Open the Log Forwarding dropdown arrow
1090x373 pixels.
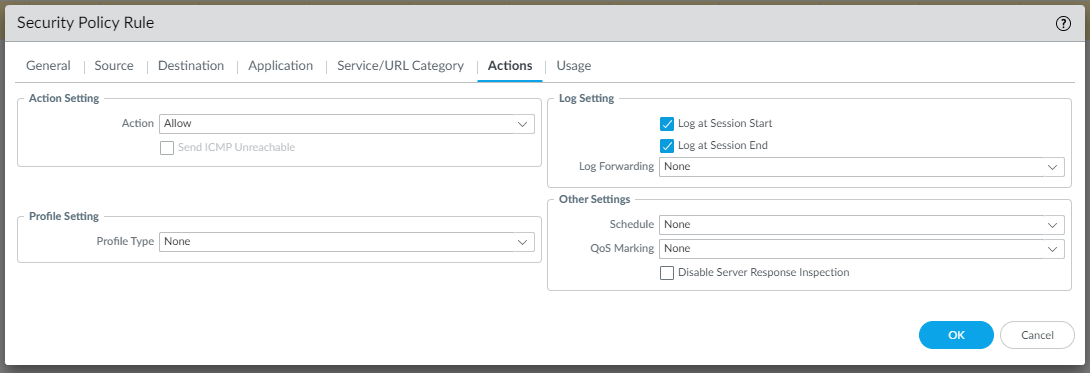tap(1052, 167)
